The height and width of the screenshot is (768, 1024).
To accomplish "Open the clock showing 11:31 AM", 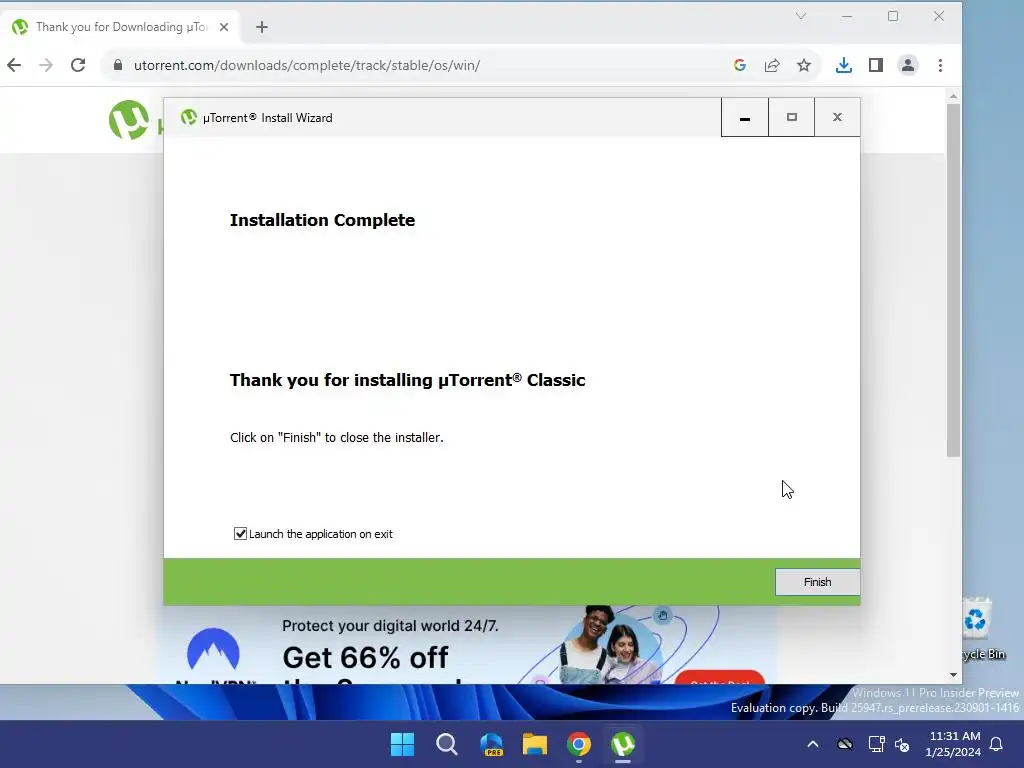I will [954, 744].
